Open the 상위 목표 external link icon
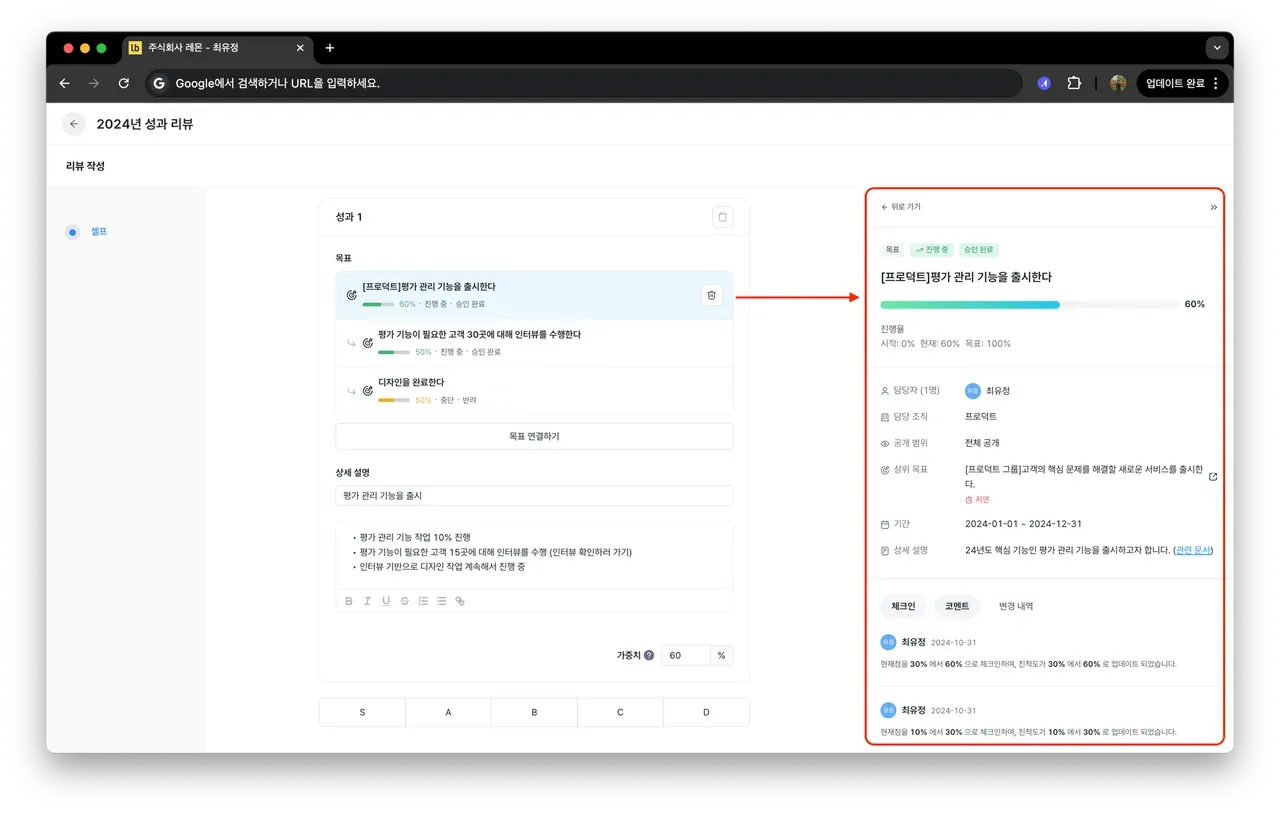1280x814 pixels. [1213, 476]
